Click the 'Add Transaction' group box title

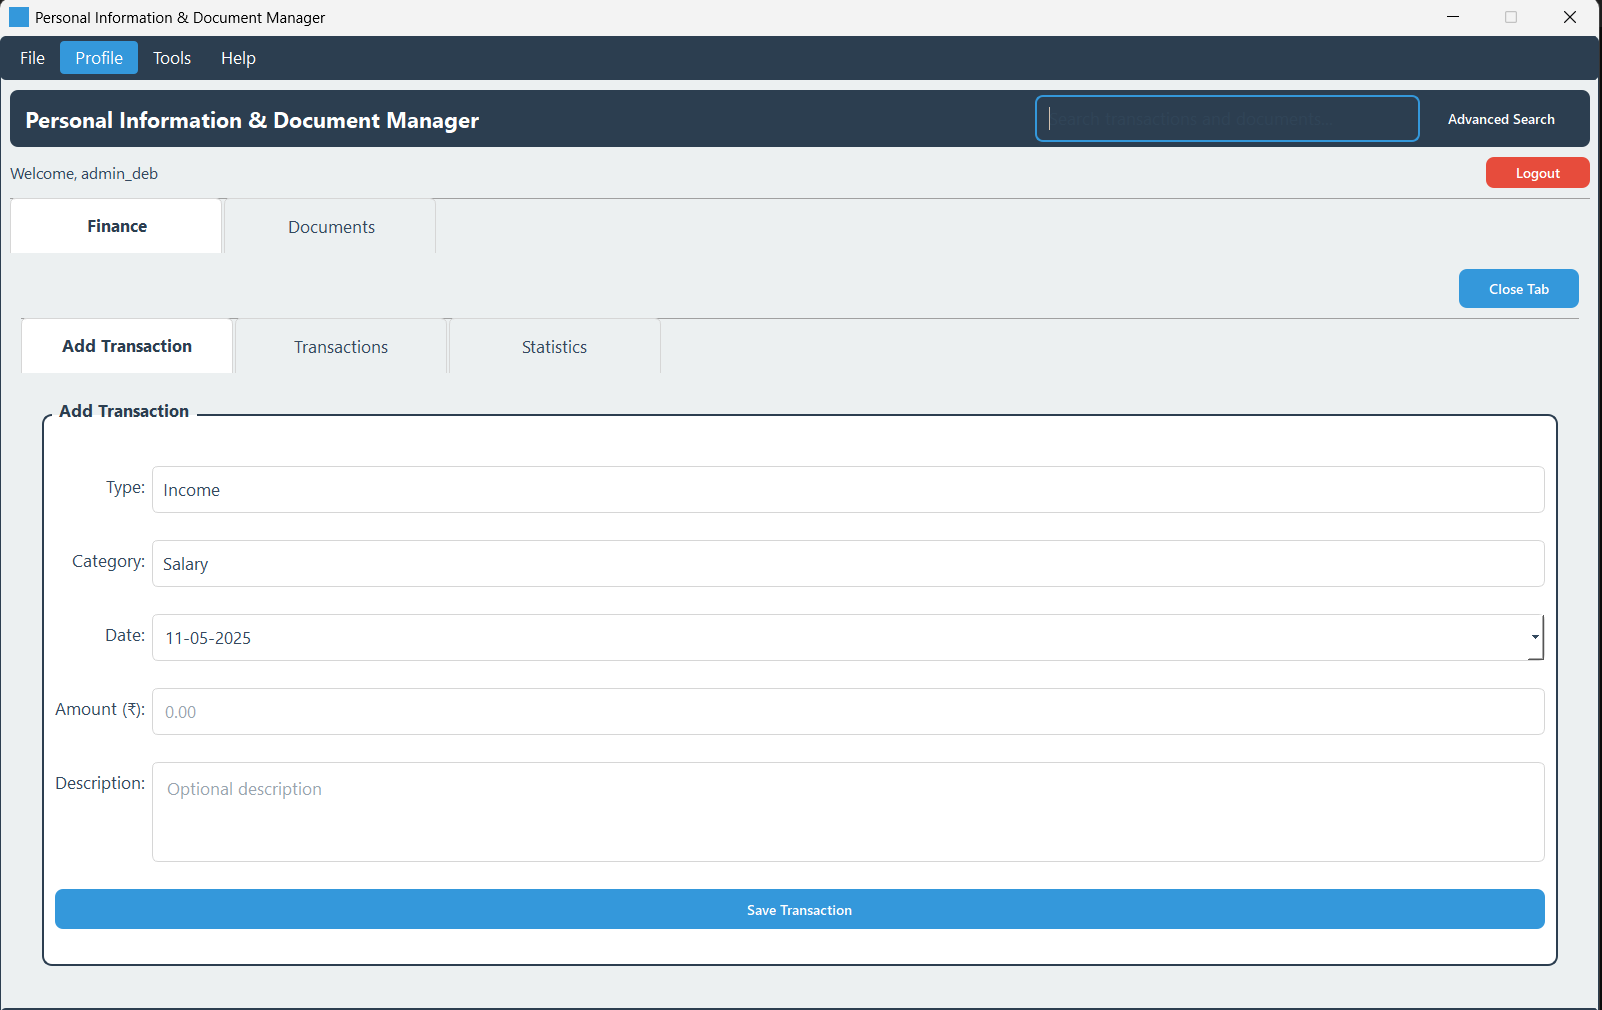(x=124, y=411)
